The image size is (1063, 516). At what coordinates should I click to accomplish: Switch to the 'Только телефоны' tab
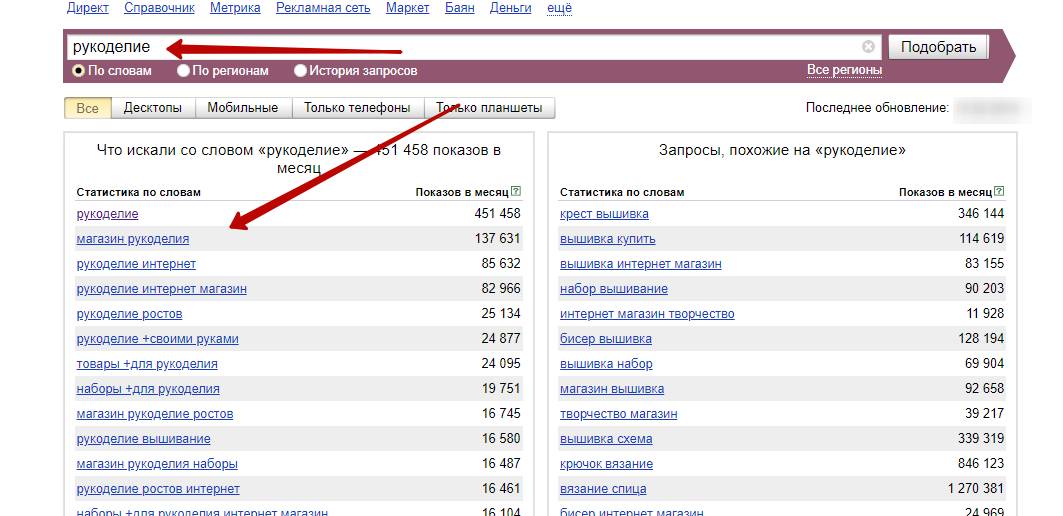click(357, 108)
